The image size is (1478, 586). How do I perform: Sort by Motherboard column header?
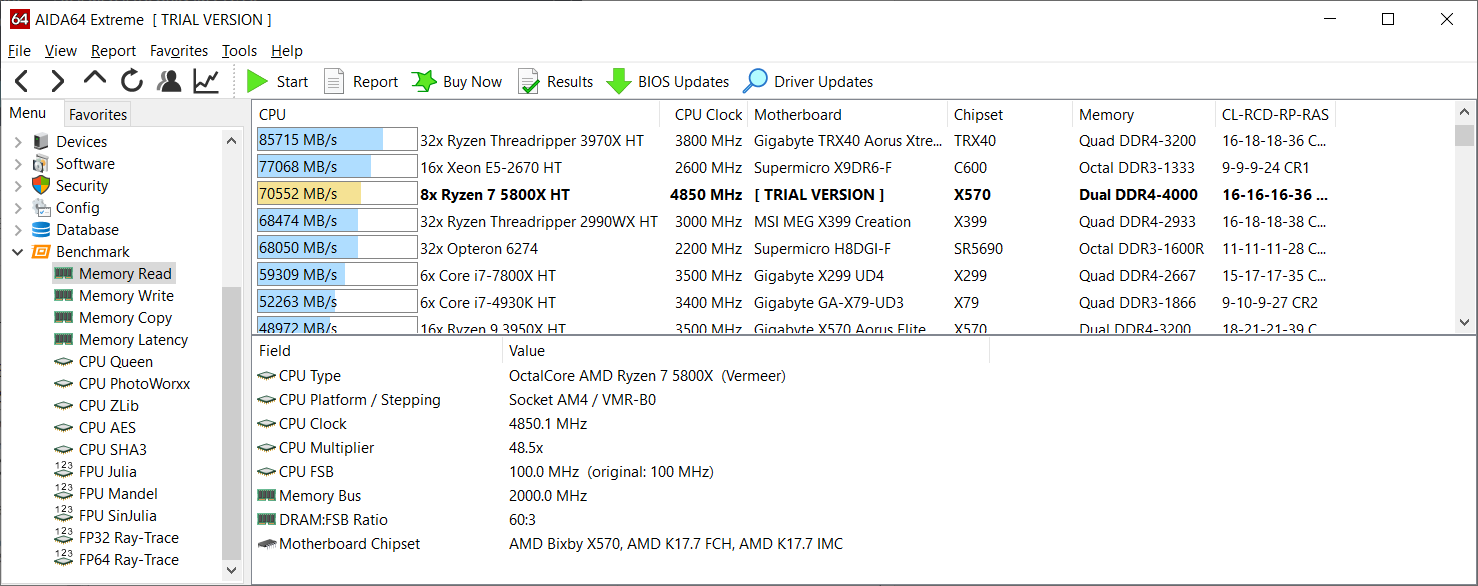pos(847,114)
